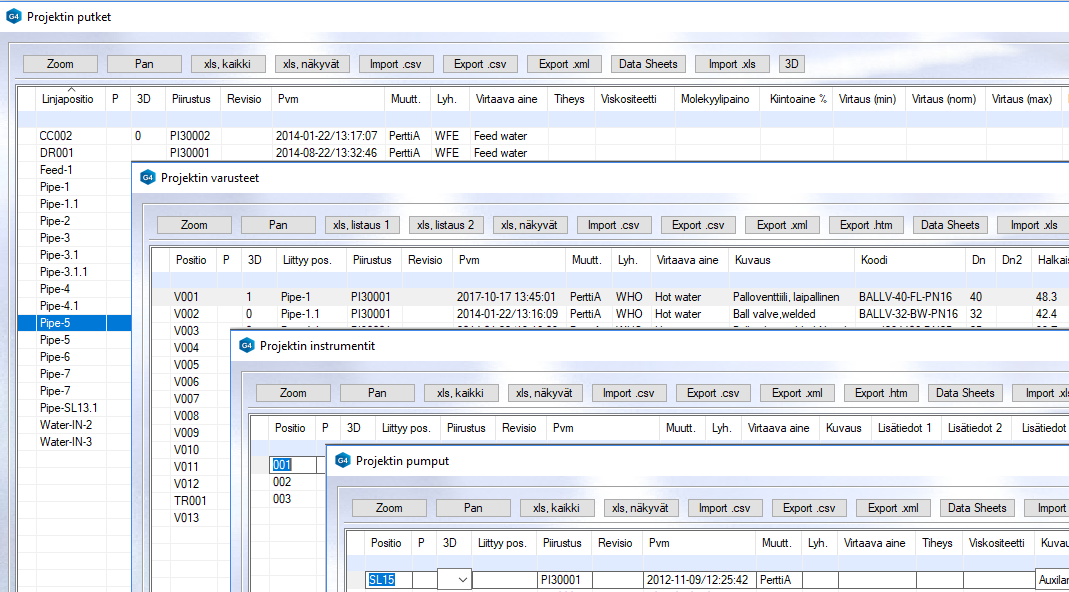Image resolution: width=1069 pixels, height=592 pixels.
Task: Click the 3D button in Projektin putket toolbar
Action: (x=792, y=64)
